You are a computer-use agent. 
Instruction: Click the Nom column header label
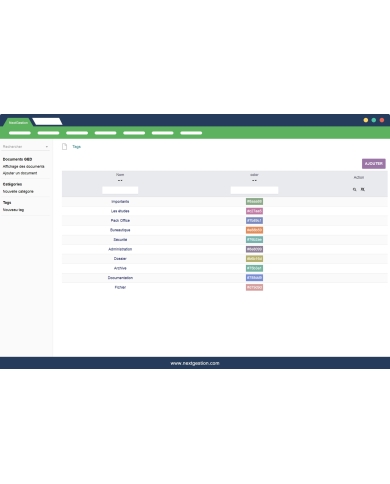[120, 175]
